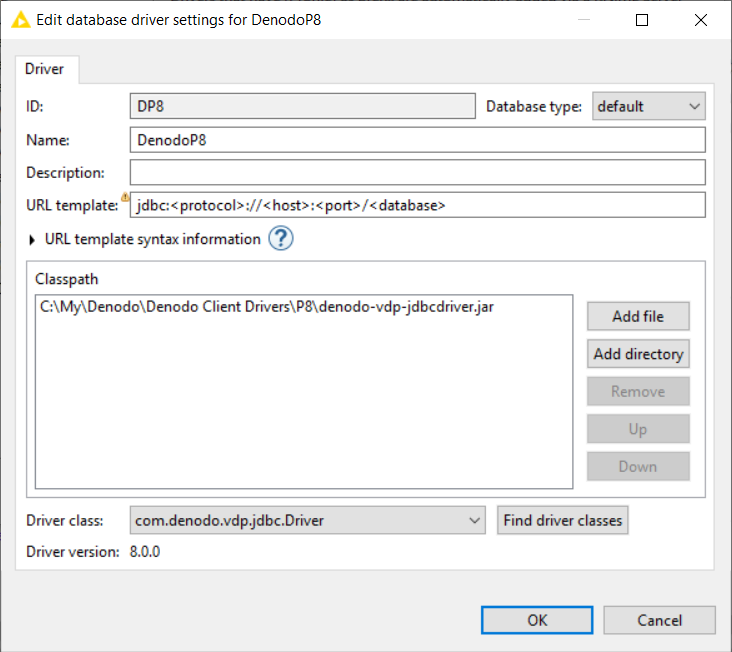
Task: Click the Cancel button
Action: (x=659, y=620)
